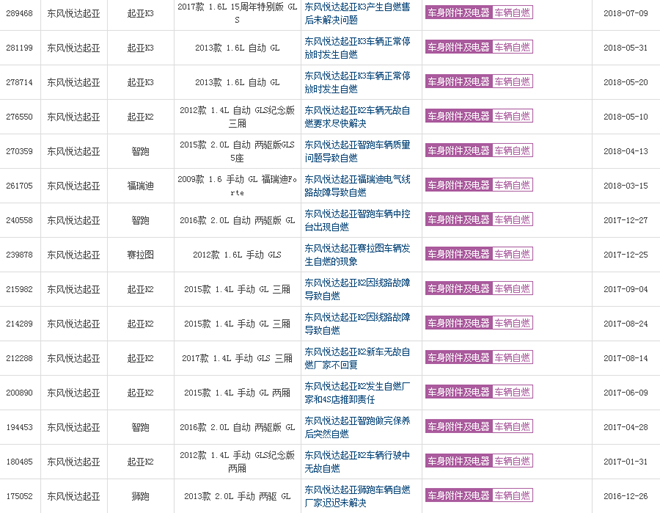Click model cell 赛拉图
The image size is (660, 513).
click(141, 255)
